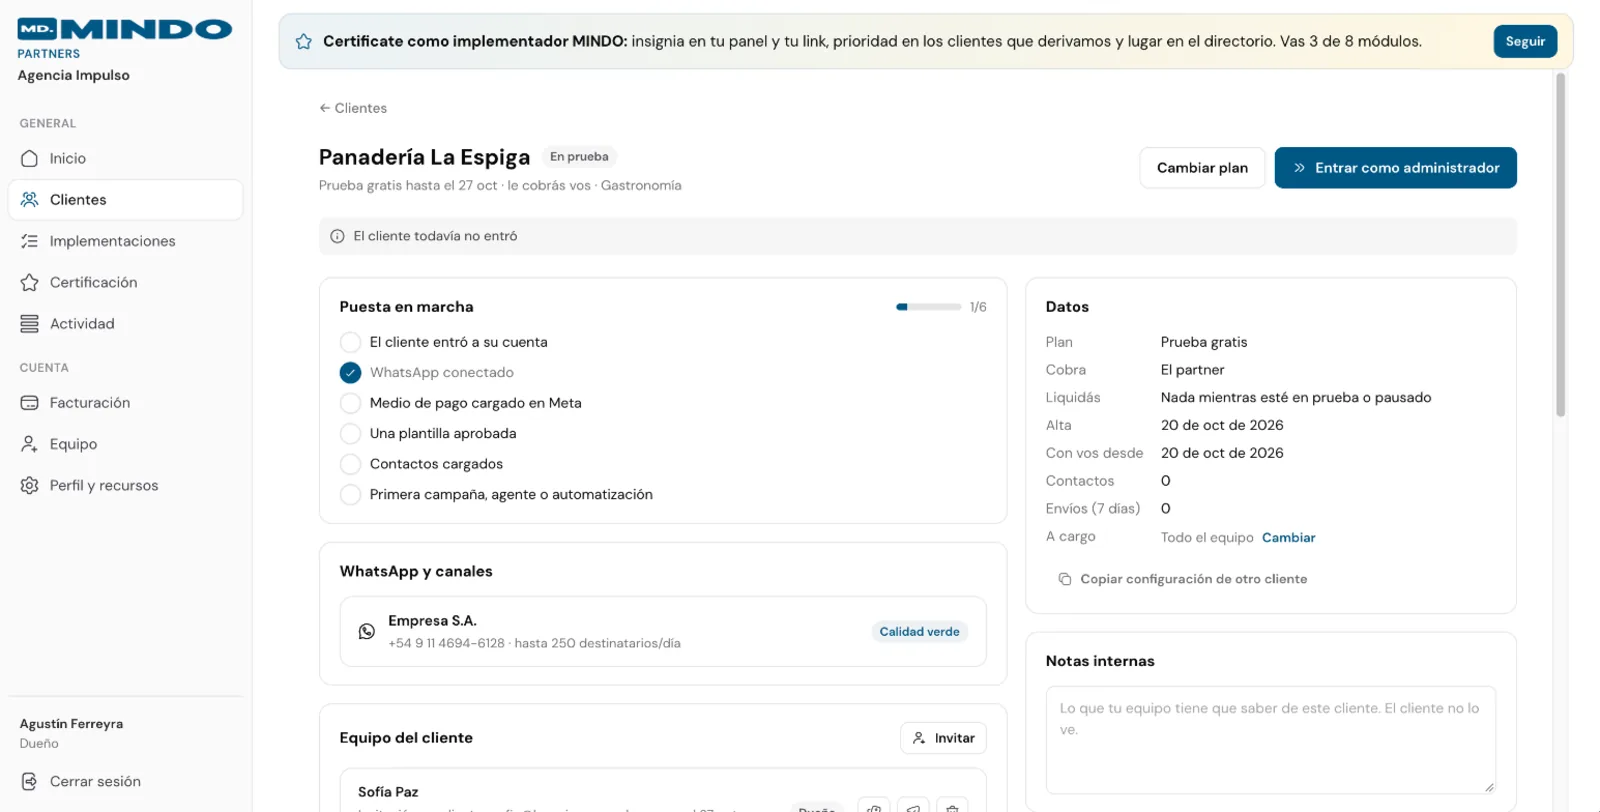Image resolution: width=1600 pixels, height=812 pixels.
Task: Click the Cerrar sesión logout icon
Action: [x=30, y=782]
